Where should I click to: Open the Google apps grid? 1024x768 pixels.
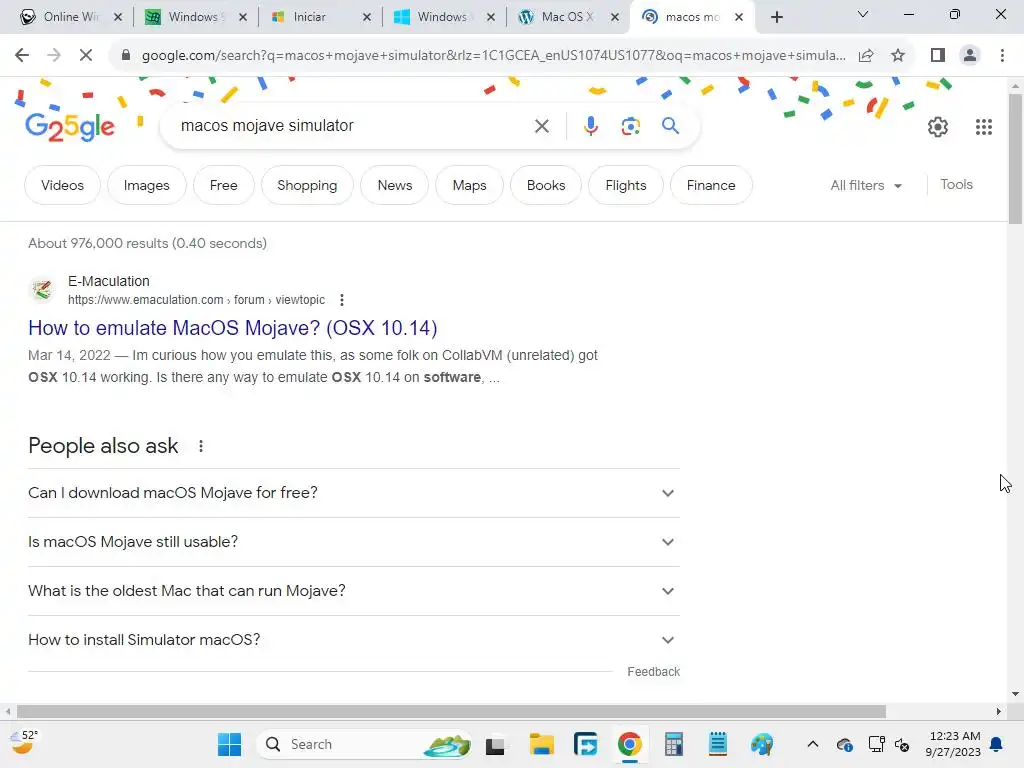(984, 127)
